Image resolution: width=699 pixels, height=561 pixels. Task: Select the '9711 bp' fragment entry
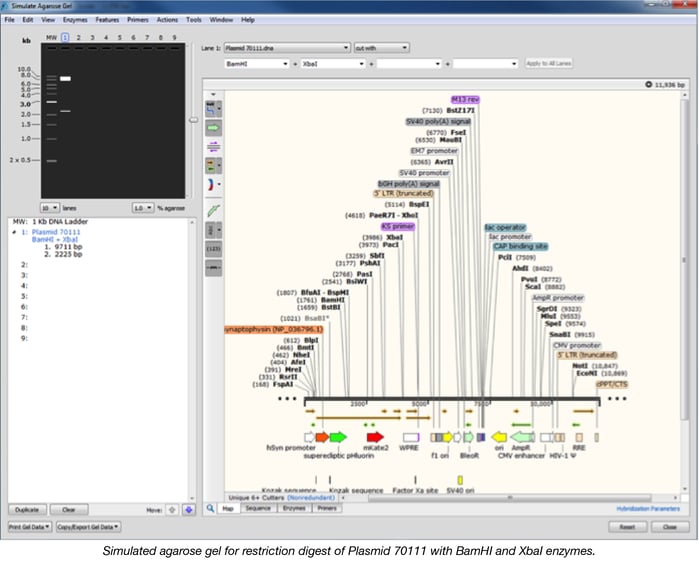pos(63,247)
